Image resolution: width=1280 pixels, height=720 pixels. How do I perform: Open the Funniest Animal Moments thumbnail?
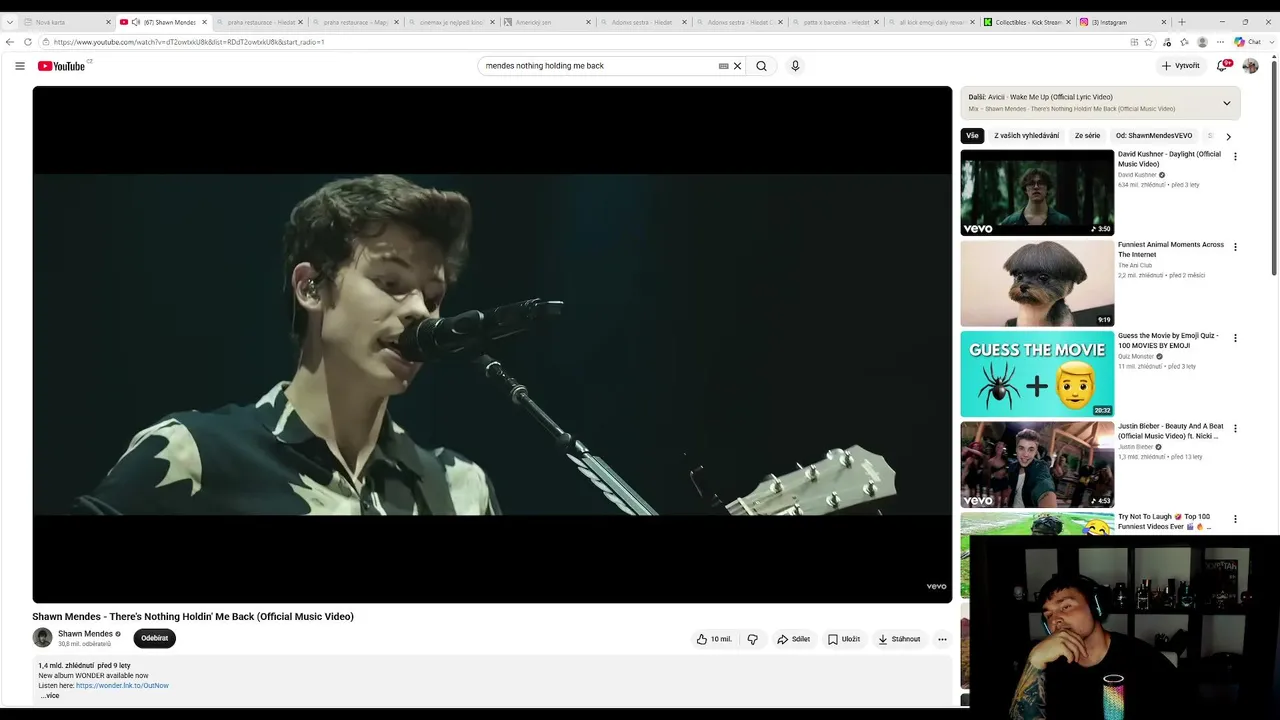(1037, 283)
